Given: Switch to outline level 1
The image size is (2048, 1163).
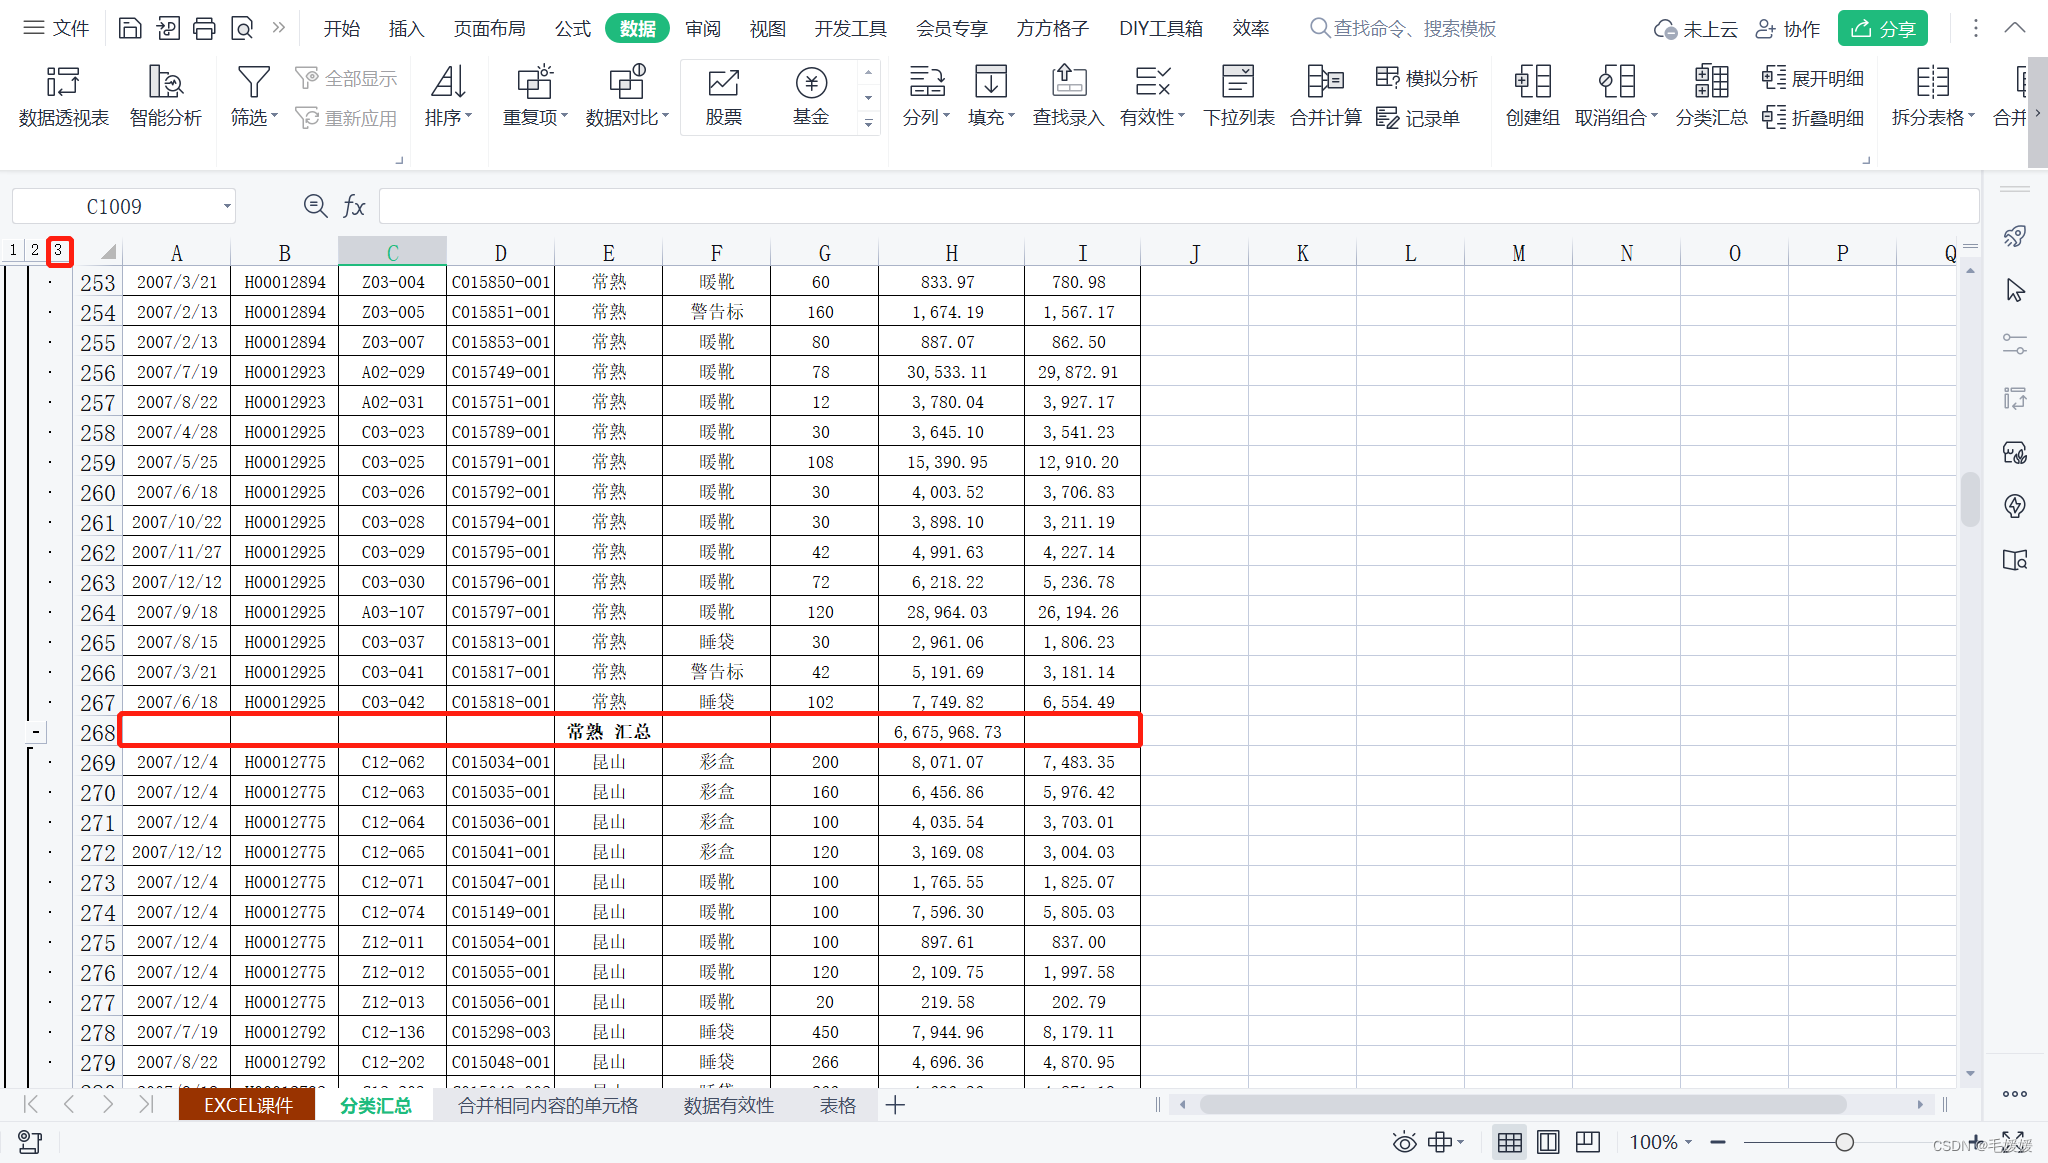Looking at the screenshot, I should point(13,250).
